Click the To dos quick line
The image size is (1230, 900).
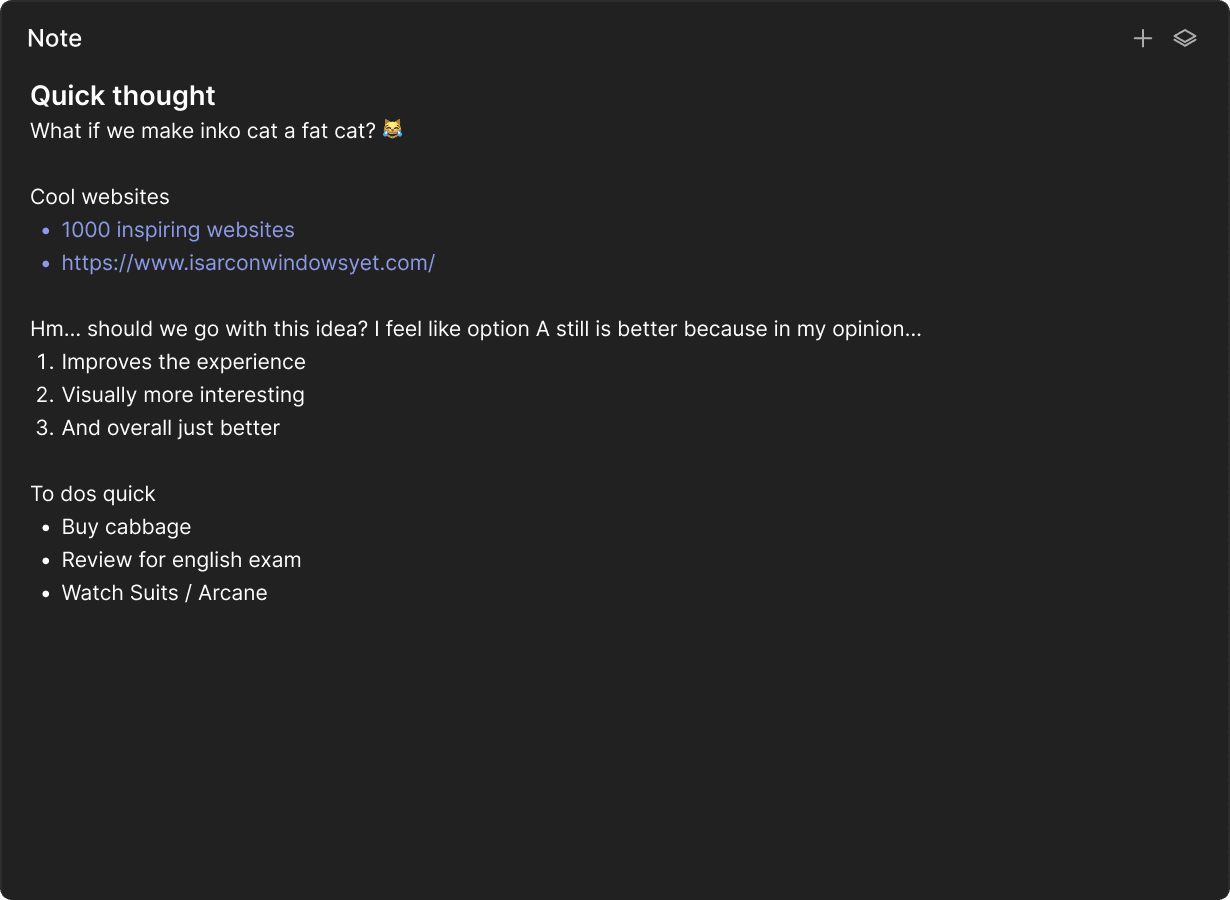pos(93,494)
